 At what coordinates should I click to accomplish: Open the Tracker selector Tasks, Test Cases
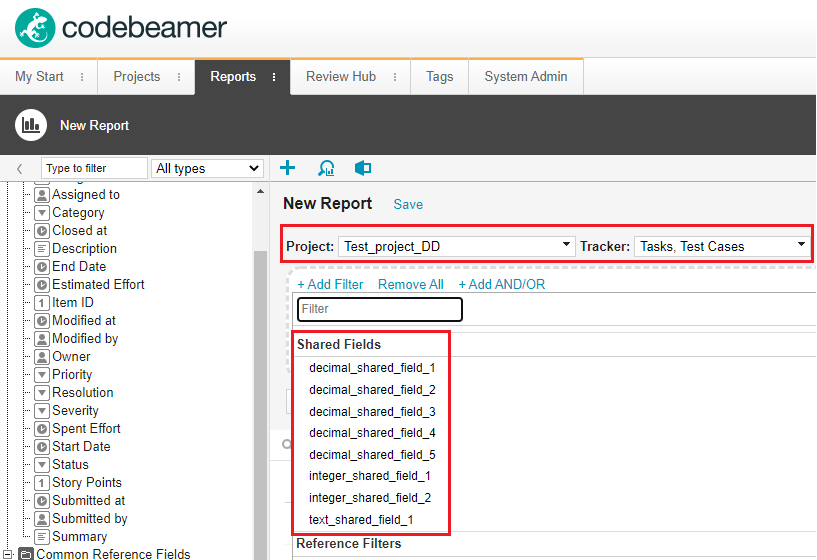(x=722, y=246)
